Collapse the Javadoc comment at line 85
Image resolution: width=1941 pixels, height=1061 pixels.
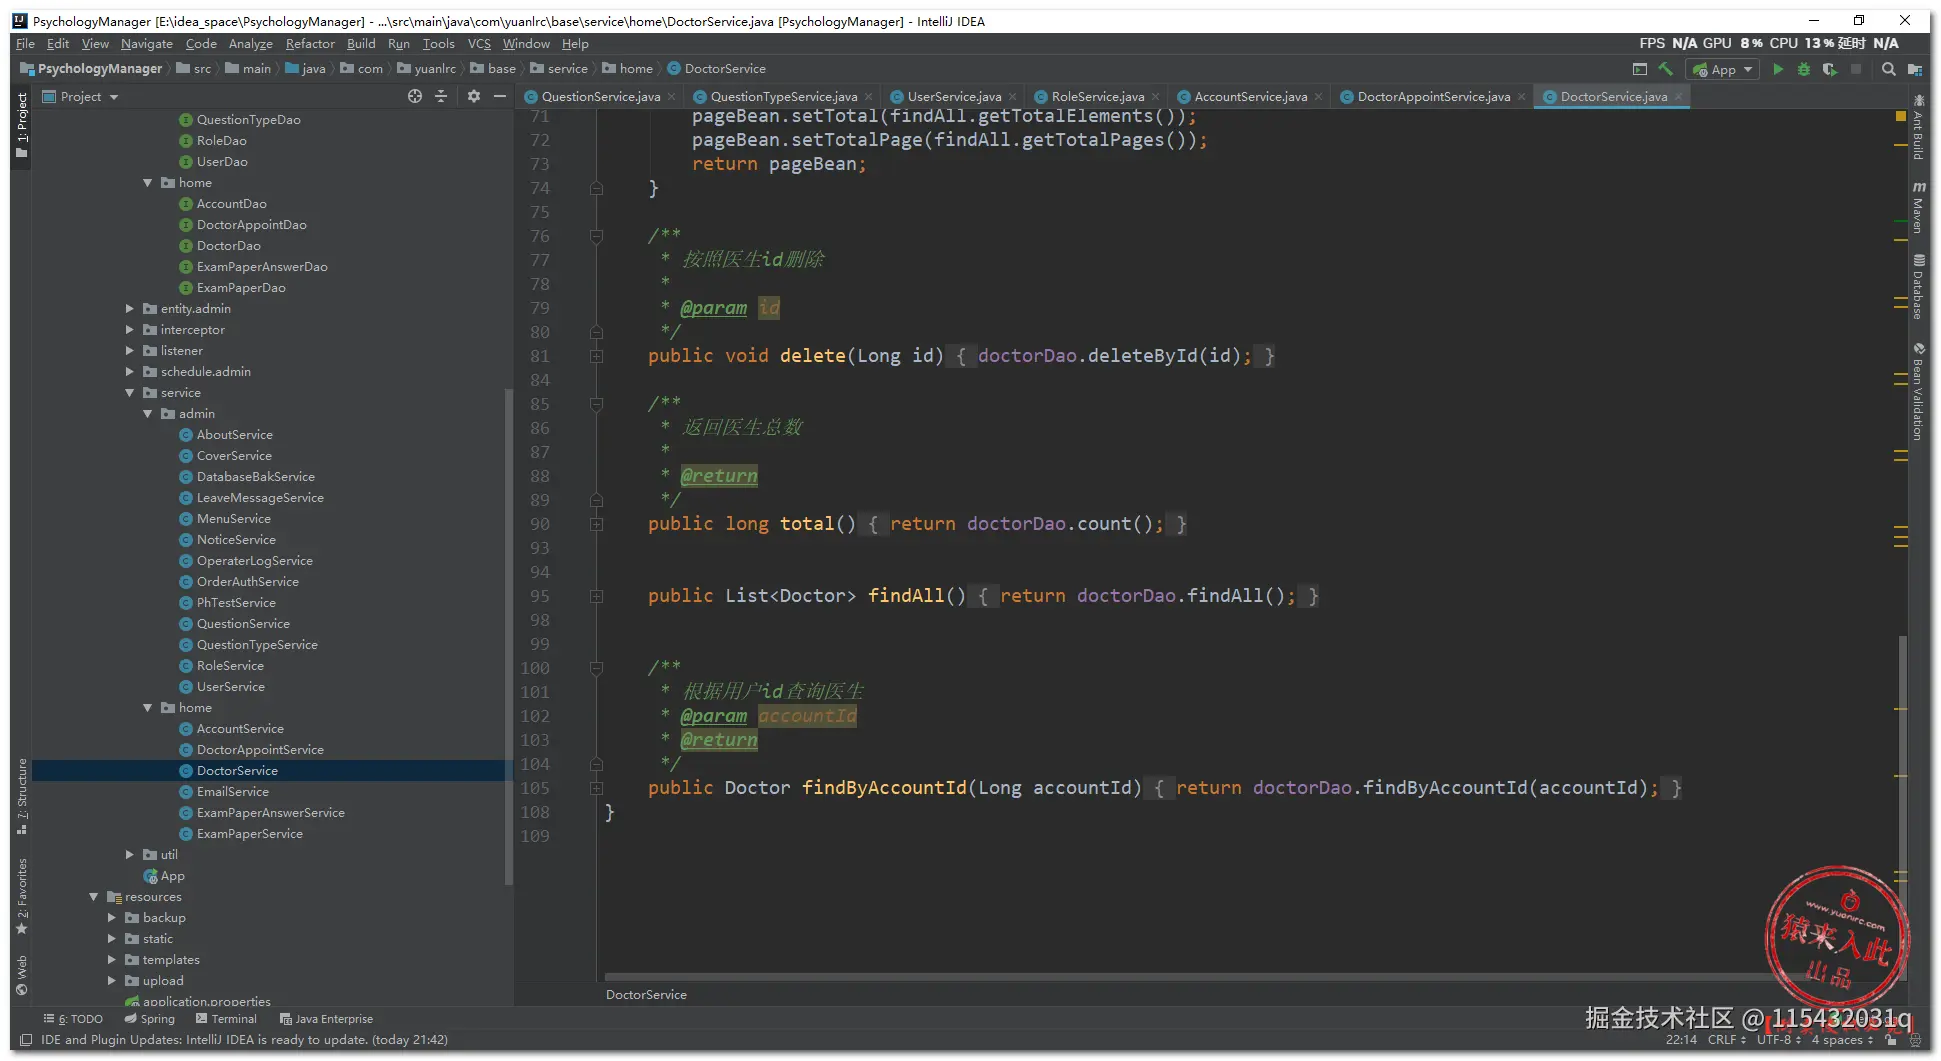point(597,404)
